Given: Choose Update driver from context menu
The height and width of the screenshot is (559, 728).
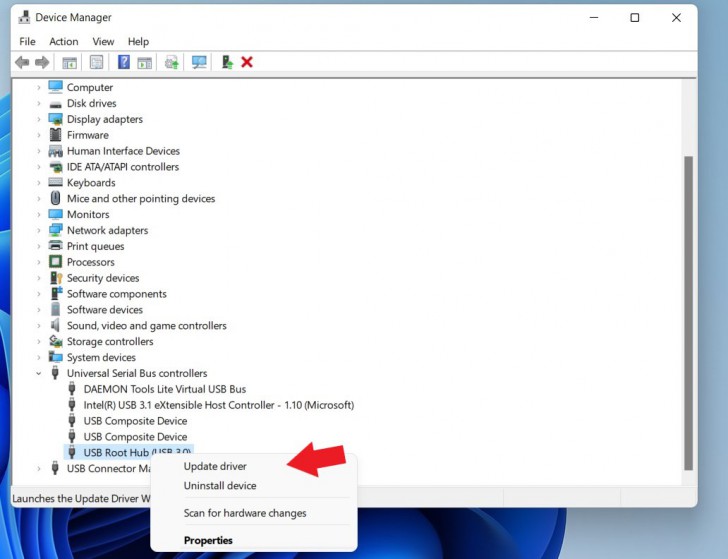Looking at the screenshot, I should point(215,466).
